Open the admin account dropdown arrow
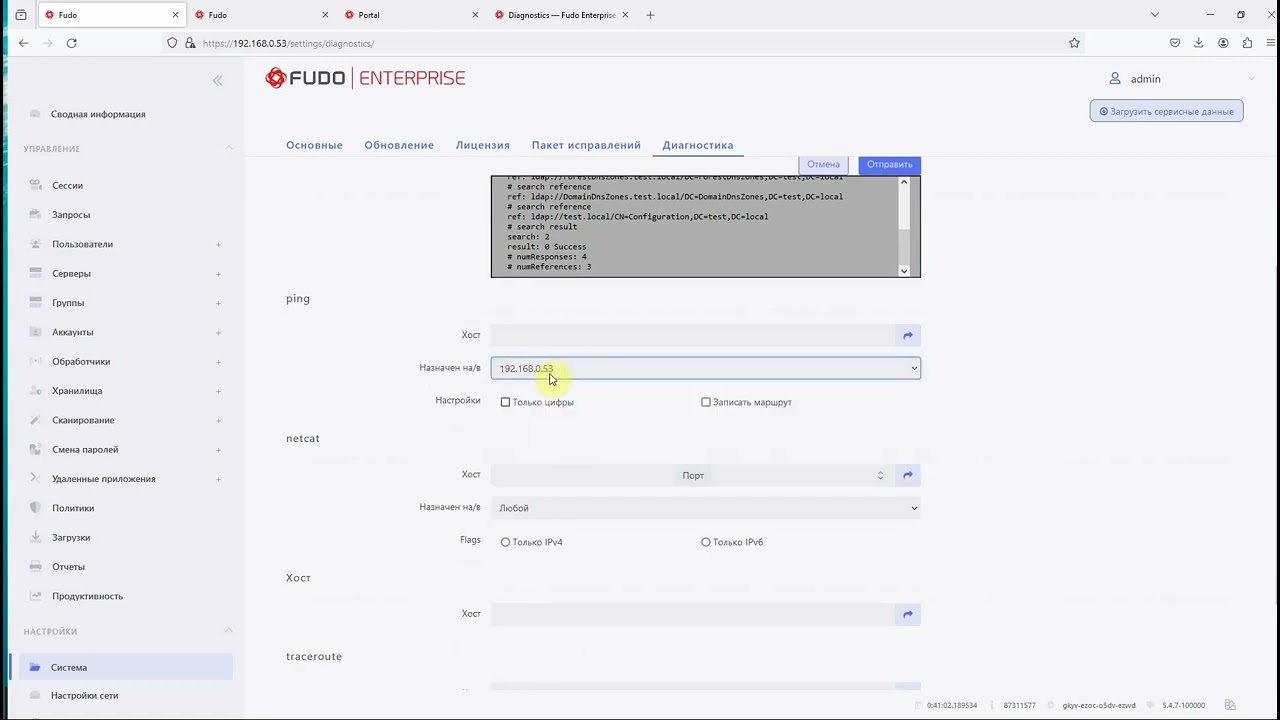 pos(1251,79)
